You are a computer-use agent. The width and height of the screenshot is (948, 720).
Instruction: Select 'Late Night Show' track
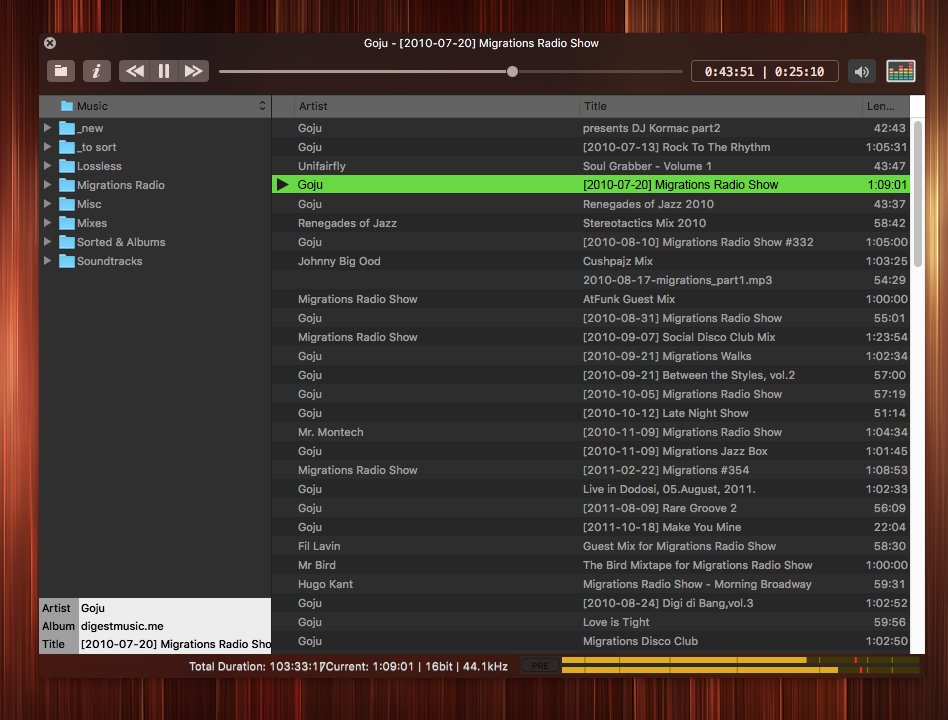point(591,413)
